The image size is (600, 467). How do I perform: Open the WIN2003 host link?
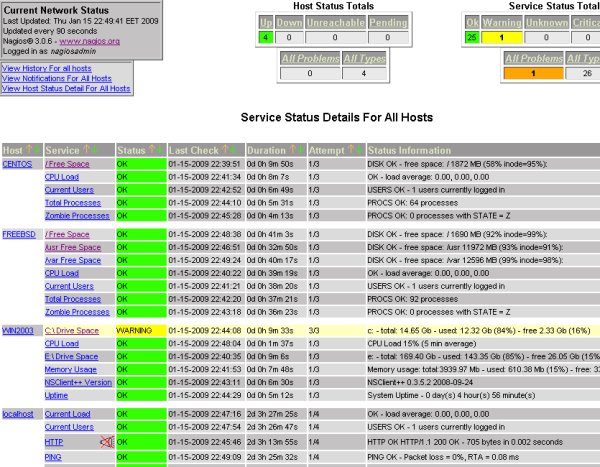[18, 331]
